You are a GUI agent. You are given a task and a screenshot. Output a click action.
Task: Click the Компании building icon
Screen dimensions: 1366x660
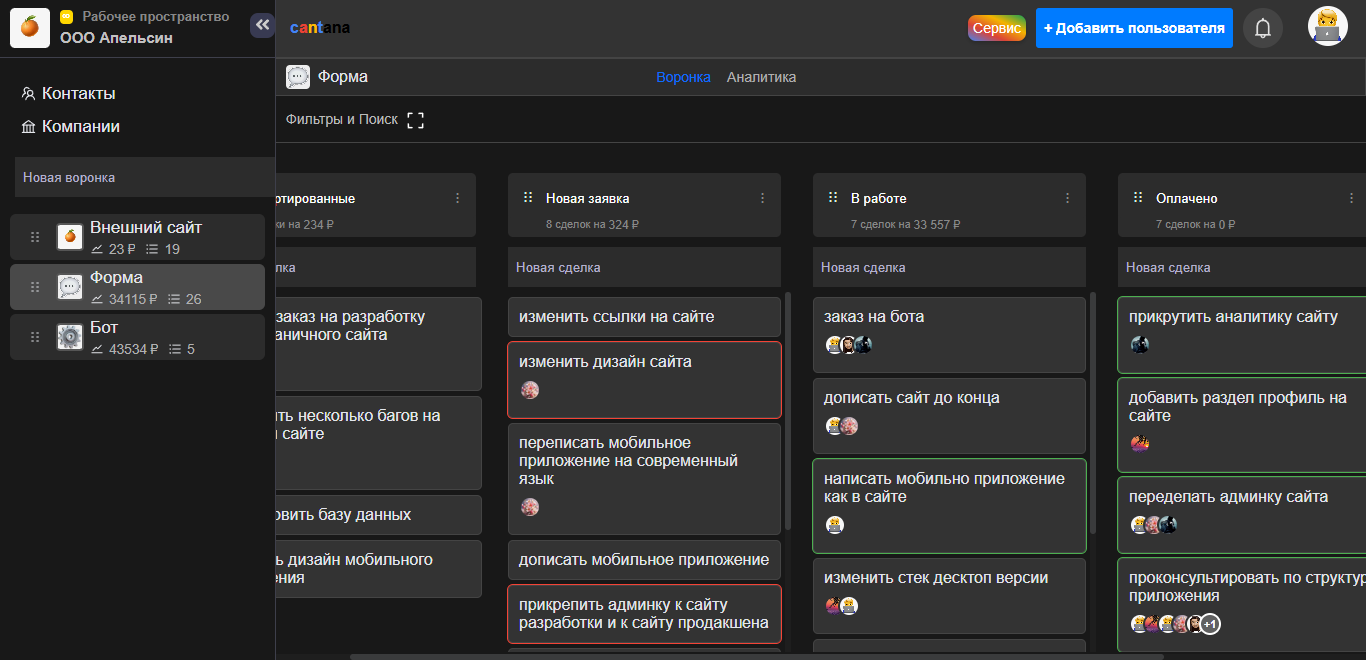tap(28, 127)
